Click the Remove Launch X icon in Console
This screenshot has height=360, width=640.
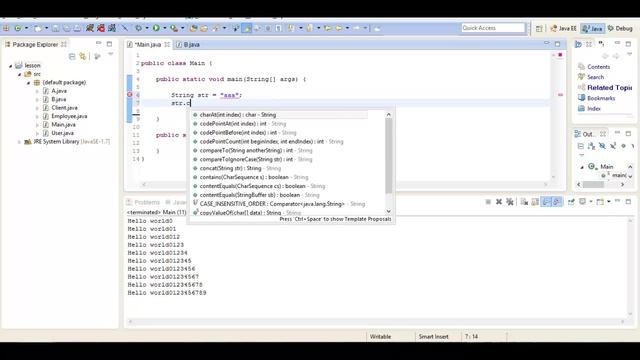click(x=499, y=202)
